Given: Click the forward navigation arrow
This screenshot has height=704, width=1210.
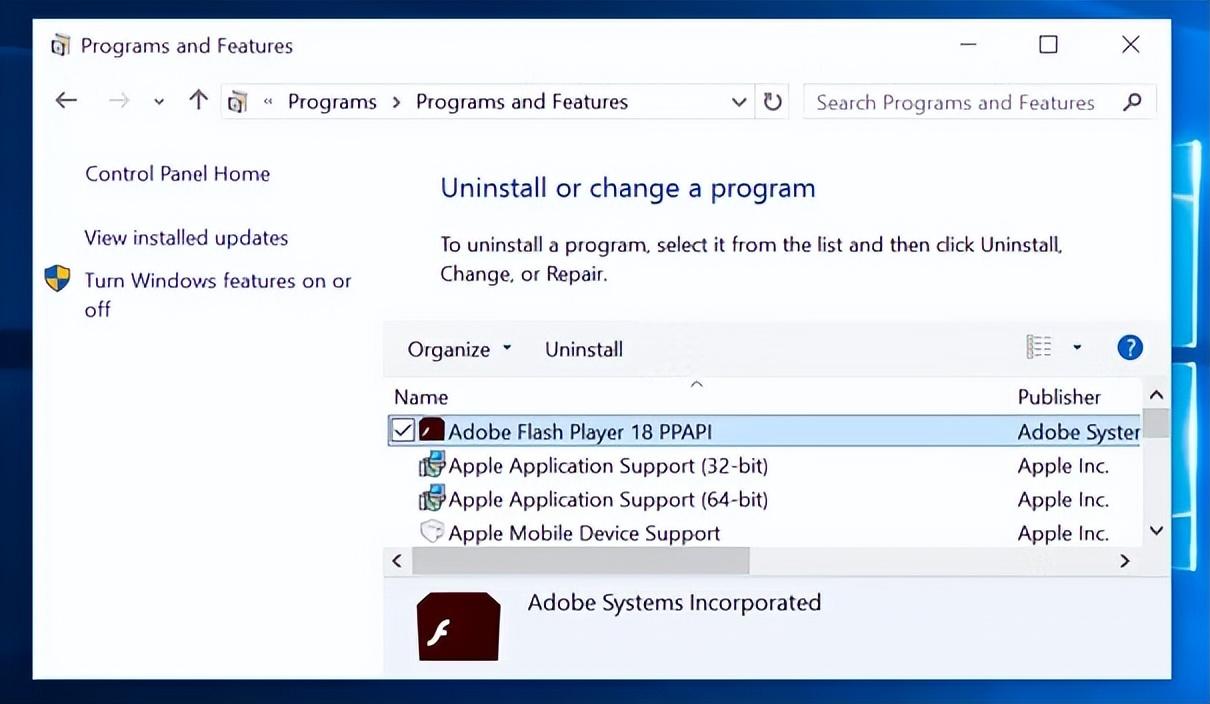Looking at the screenshot, I should tap(119, 101).
